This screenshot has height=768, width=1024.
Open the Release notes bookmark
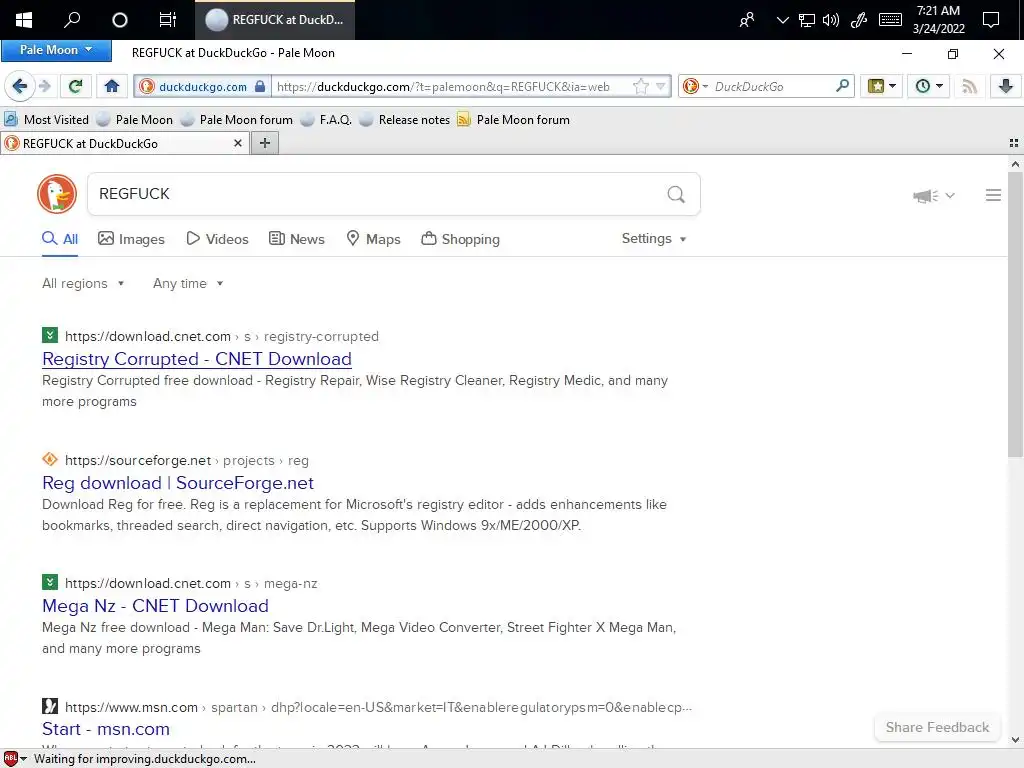pos(404,120)
